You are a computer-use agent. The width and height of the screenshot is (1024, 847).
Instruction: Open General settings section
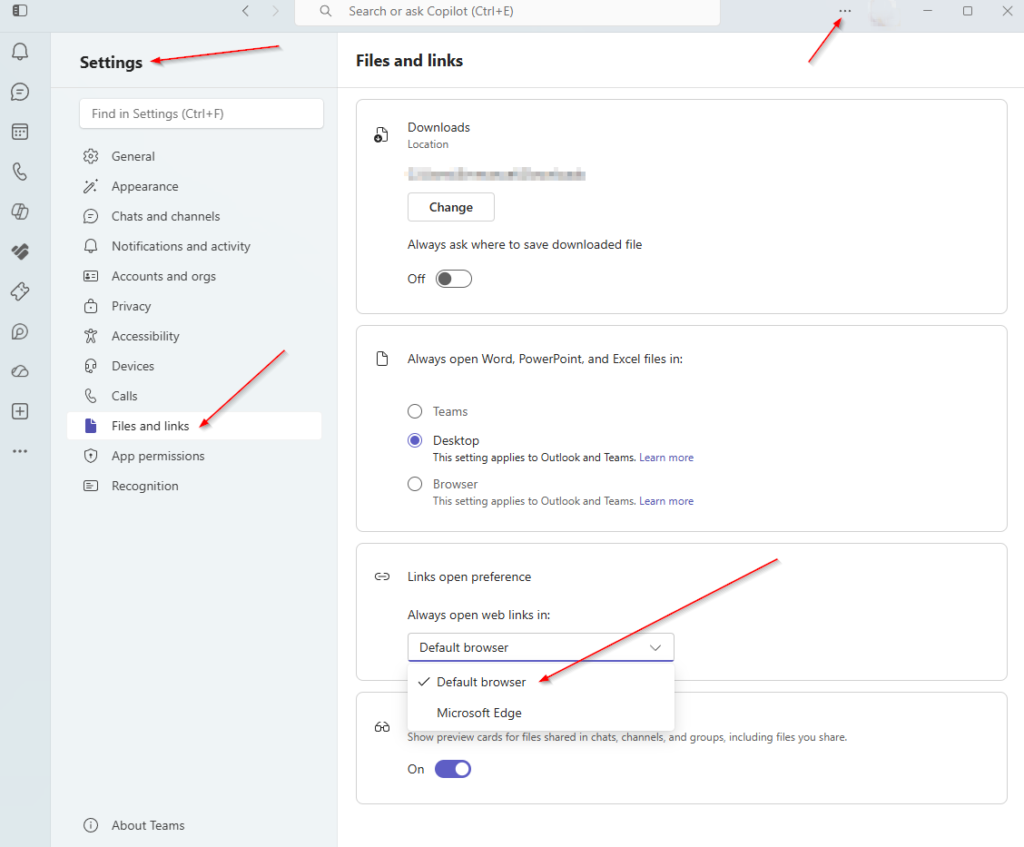[195, 156]
